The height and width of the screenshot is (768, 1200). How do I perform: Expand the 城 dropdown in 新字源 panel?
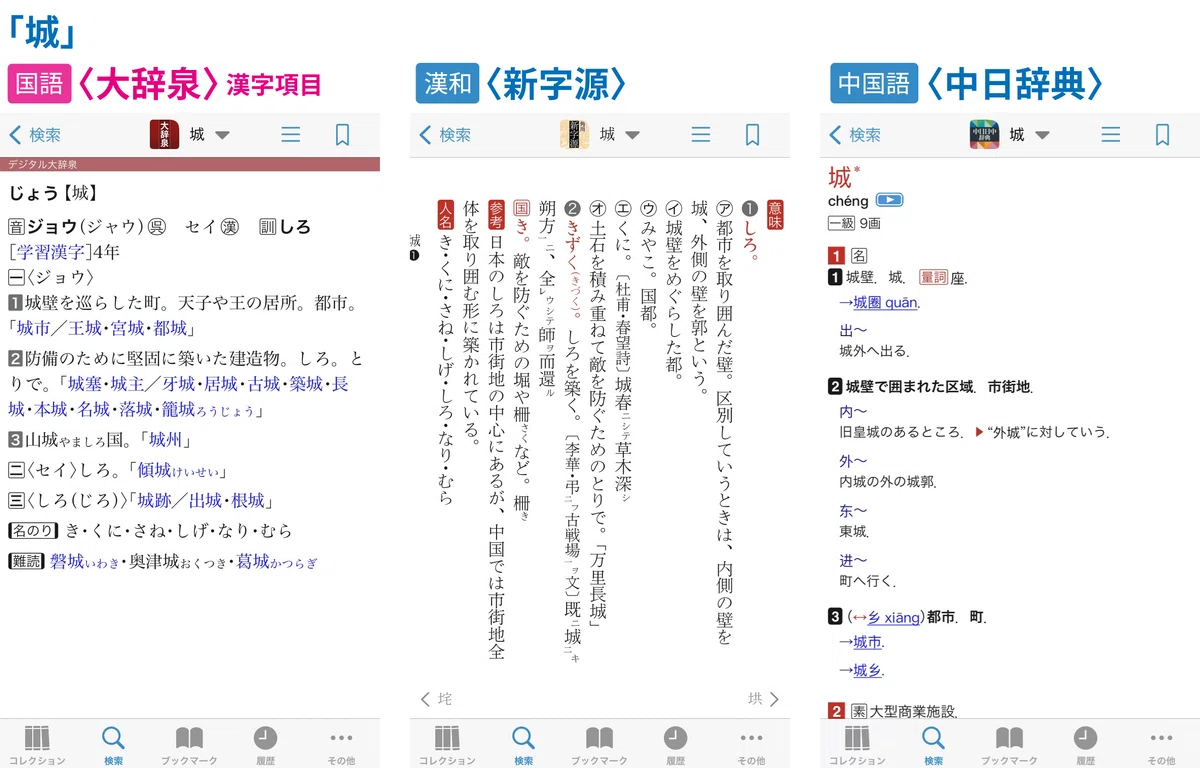[x=632, y=135]
